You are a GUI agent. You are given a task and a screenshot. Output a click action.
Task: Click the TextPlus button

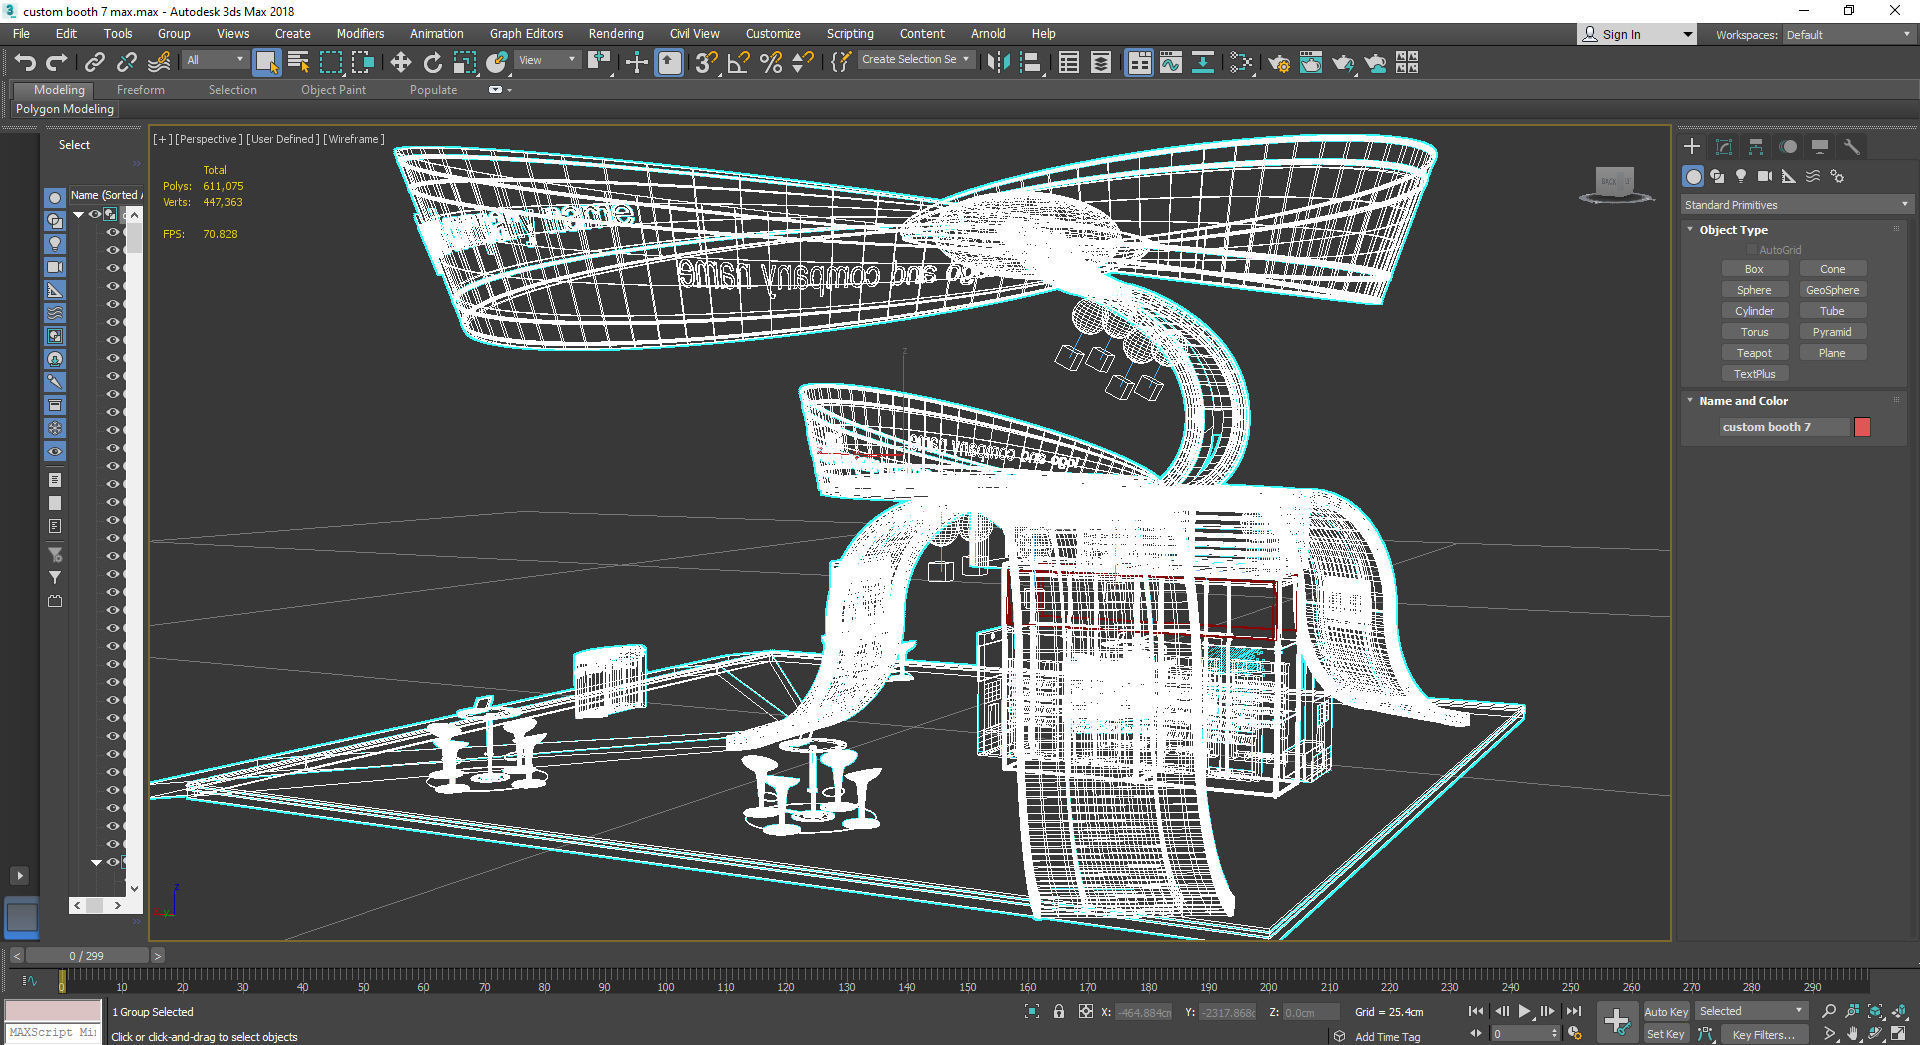pos(1754,374)
